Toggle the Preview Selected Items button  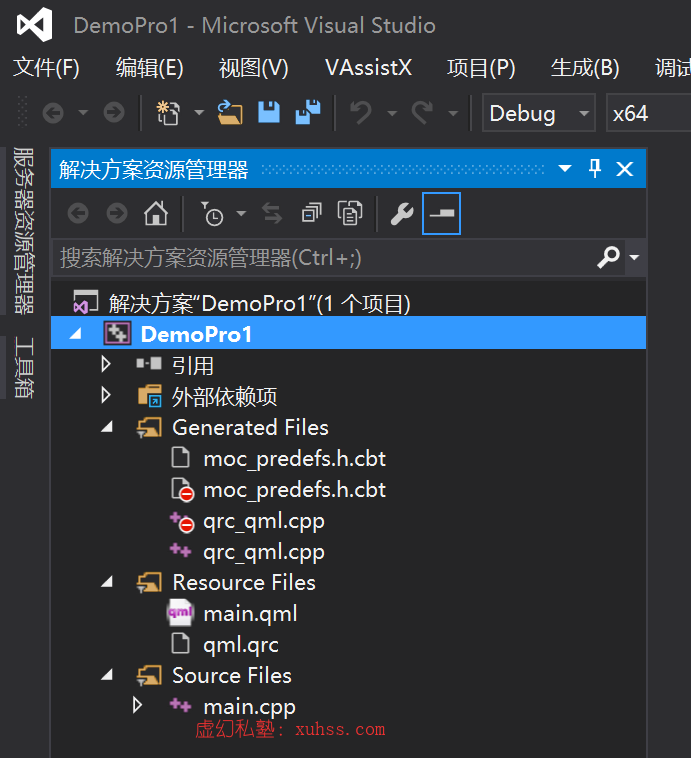click(x=441, y=213)
